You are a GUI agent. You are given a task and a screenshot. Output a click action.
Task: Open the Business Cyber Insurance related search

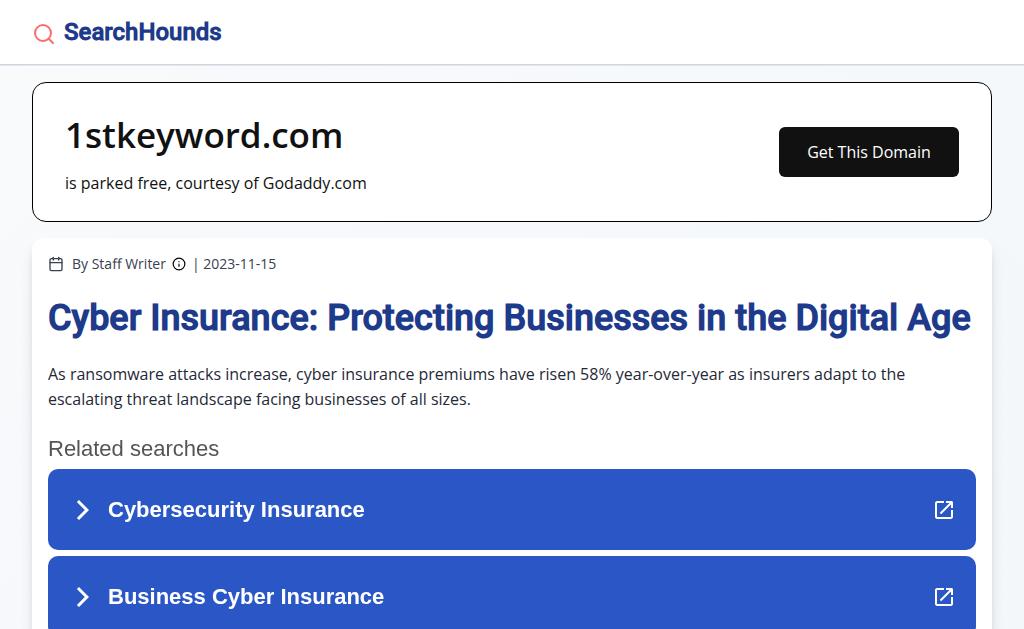pyautogui.click(x=246, y=597)
